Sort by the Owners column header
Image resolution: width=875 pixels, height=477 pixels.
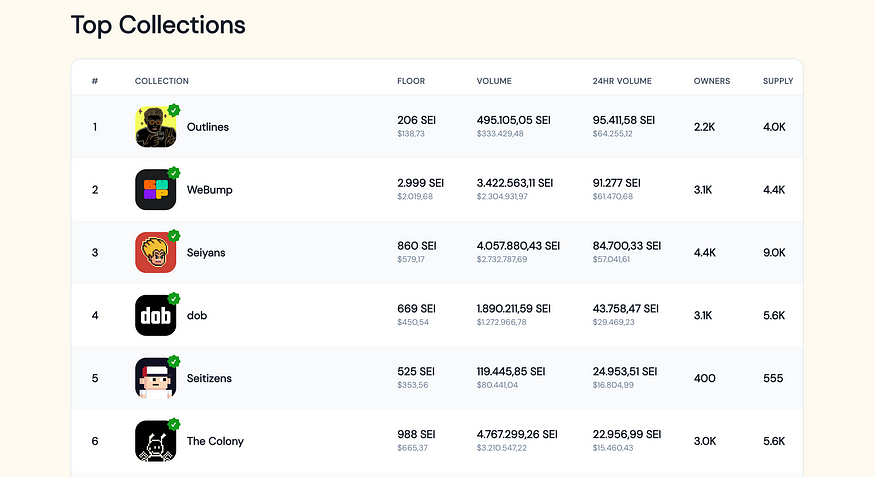coord(712,81)
